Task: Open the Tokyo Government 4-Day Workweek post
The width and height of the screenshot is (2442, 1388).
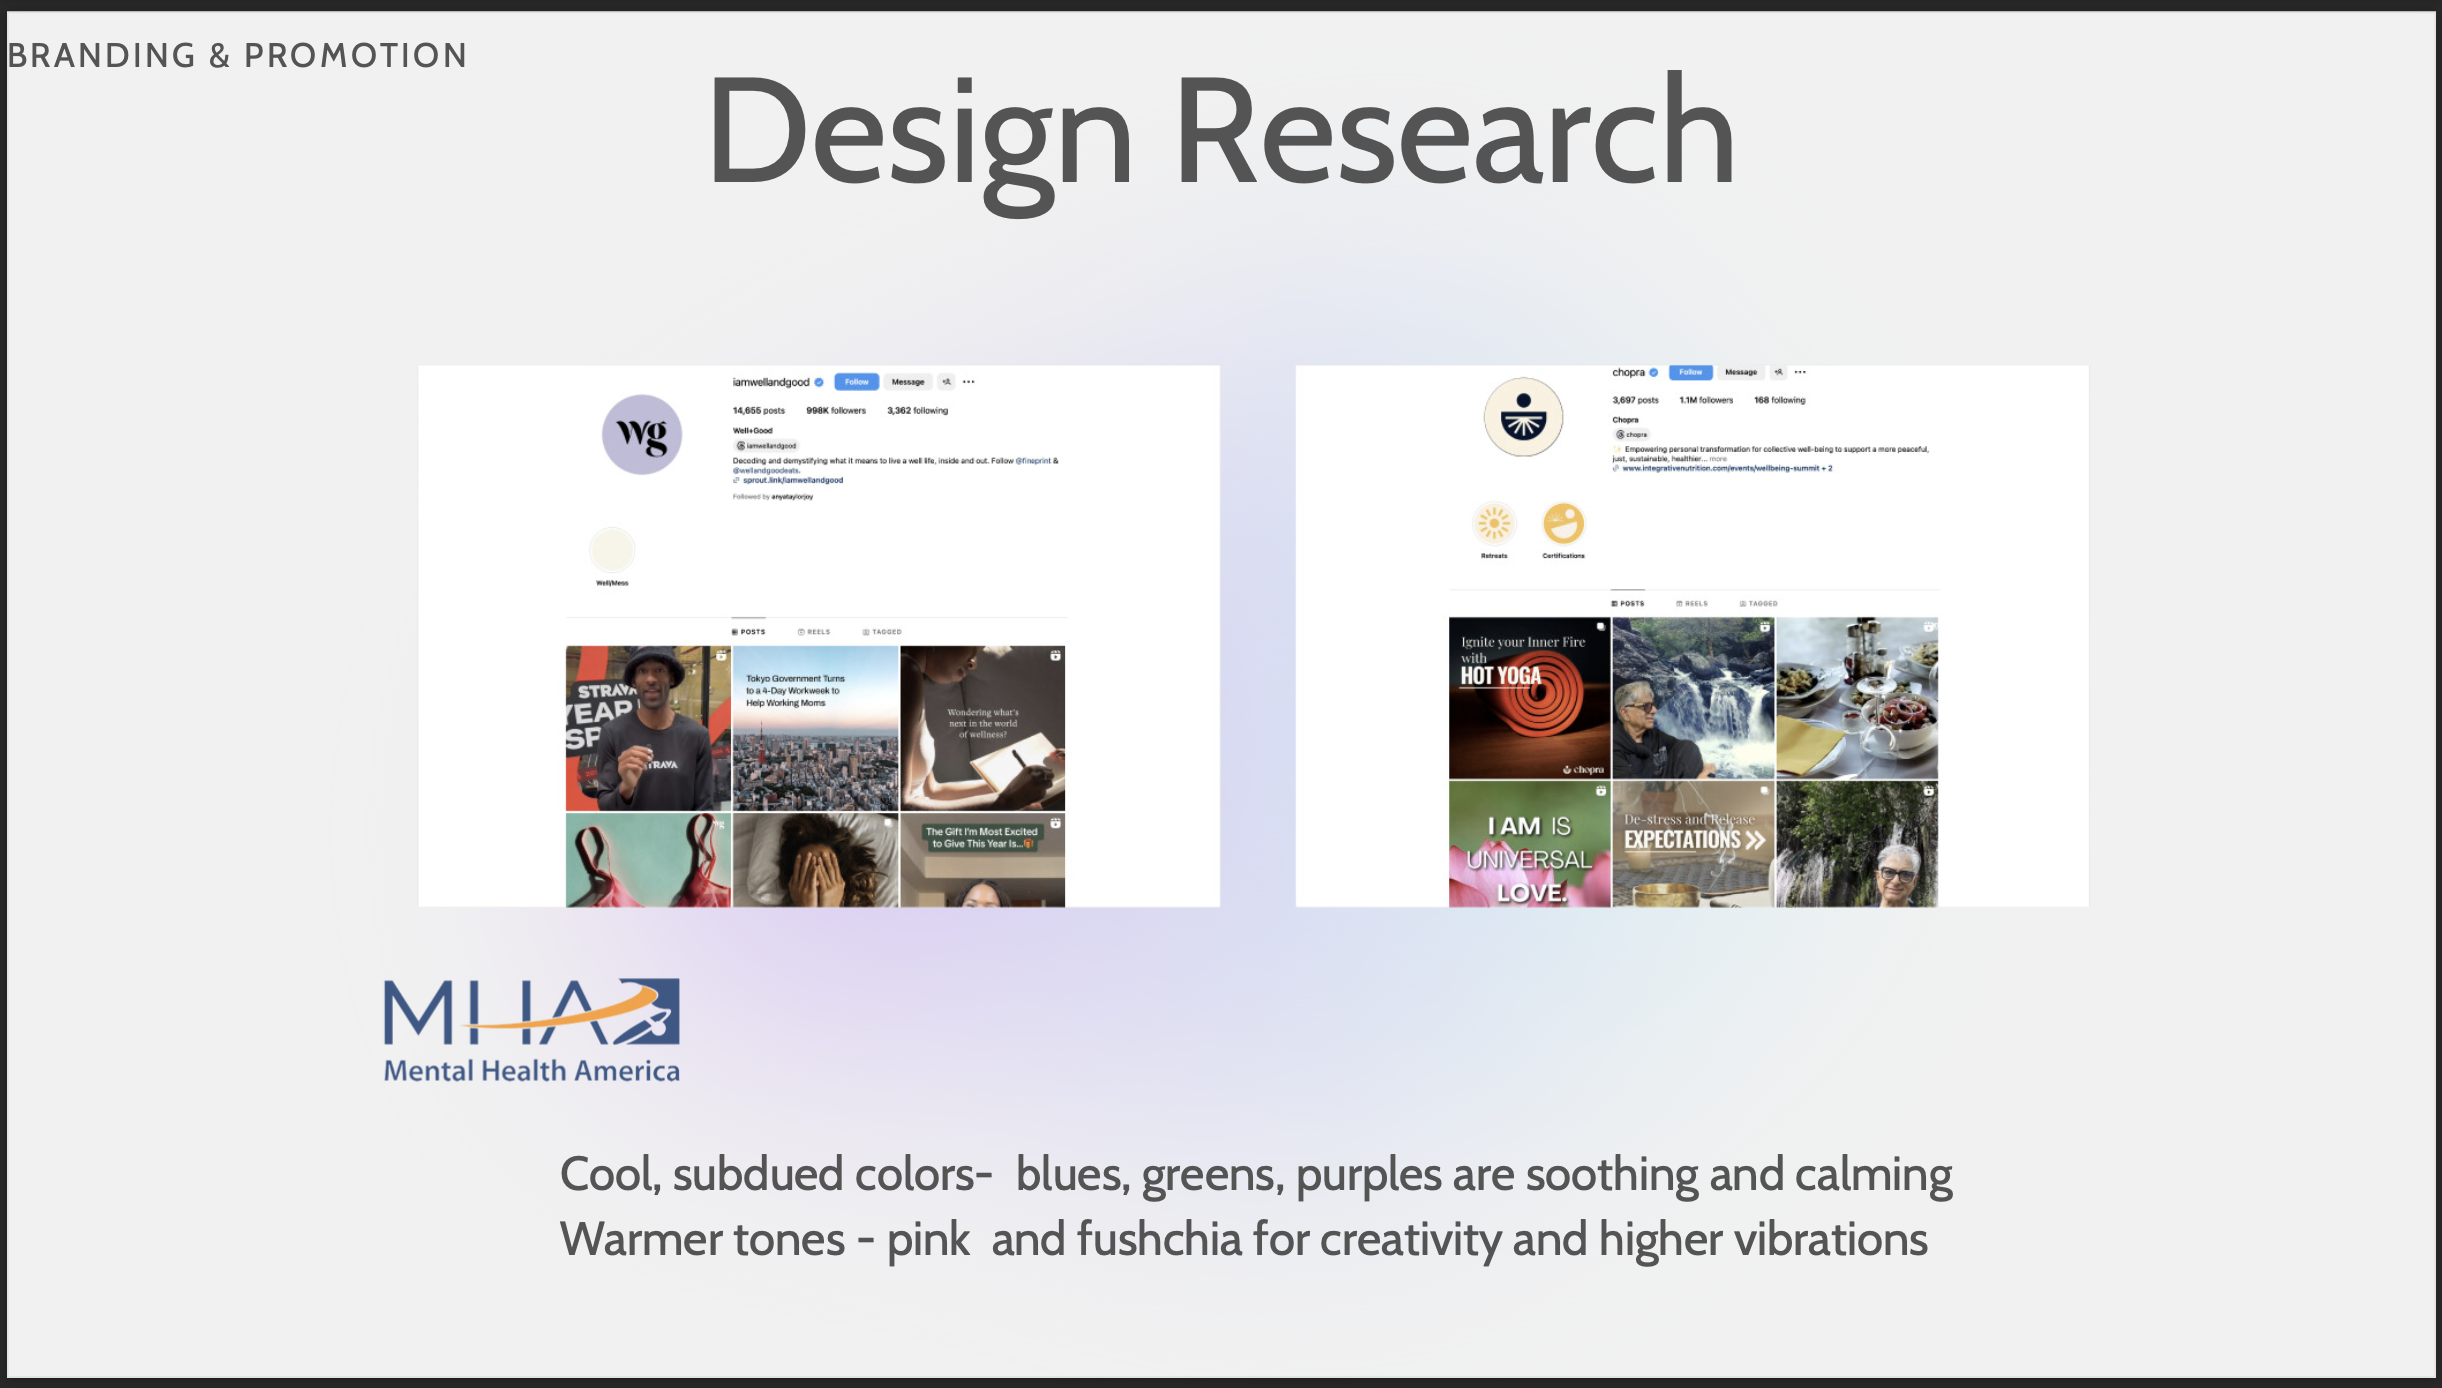Action: [x=815, y=728]
